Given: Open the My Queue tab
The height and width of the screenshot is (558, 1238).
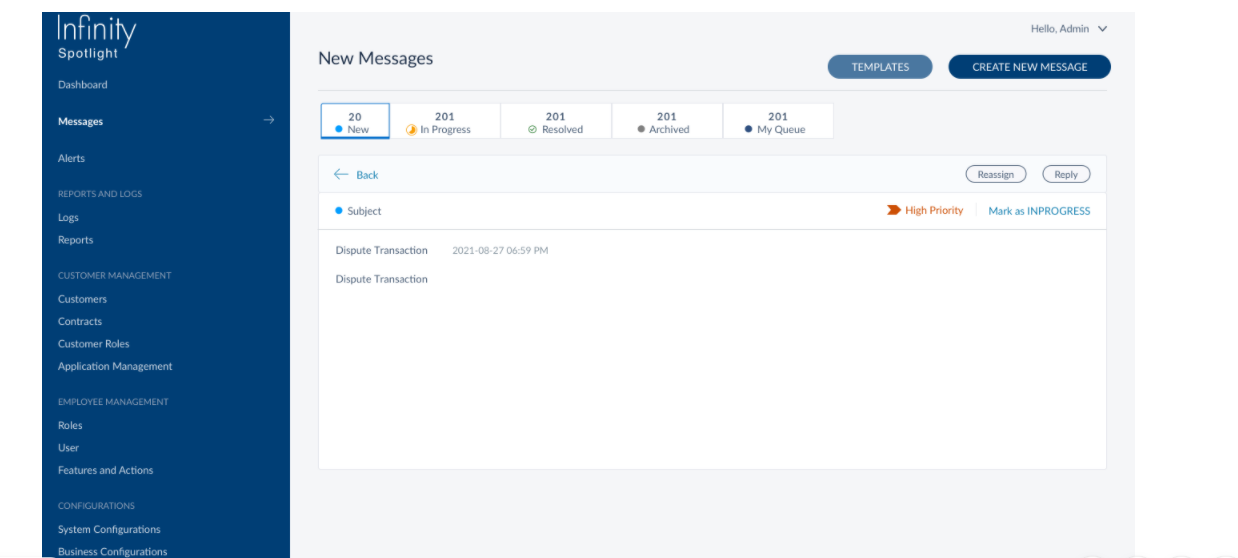Looking at the screenshot, I should click(777, 122).
